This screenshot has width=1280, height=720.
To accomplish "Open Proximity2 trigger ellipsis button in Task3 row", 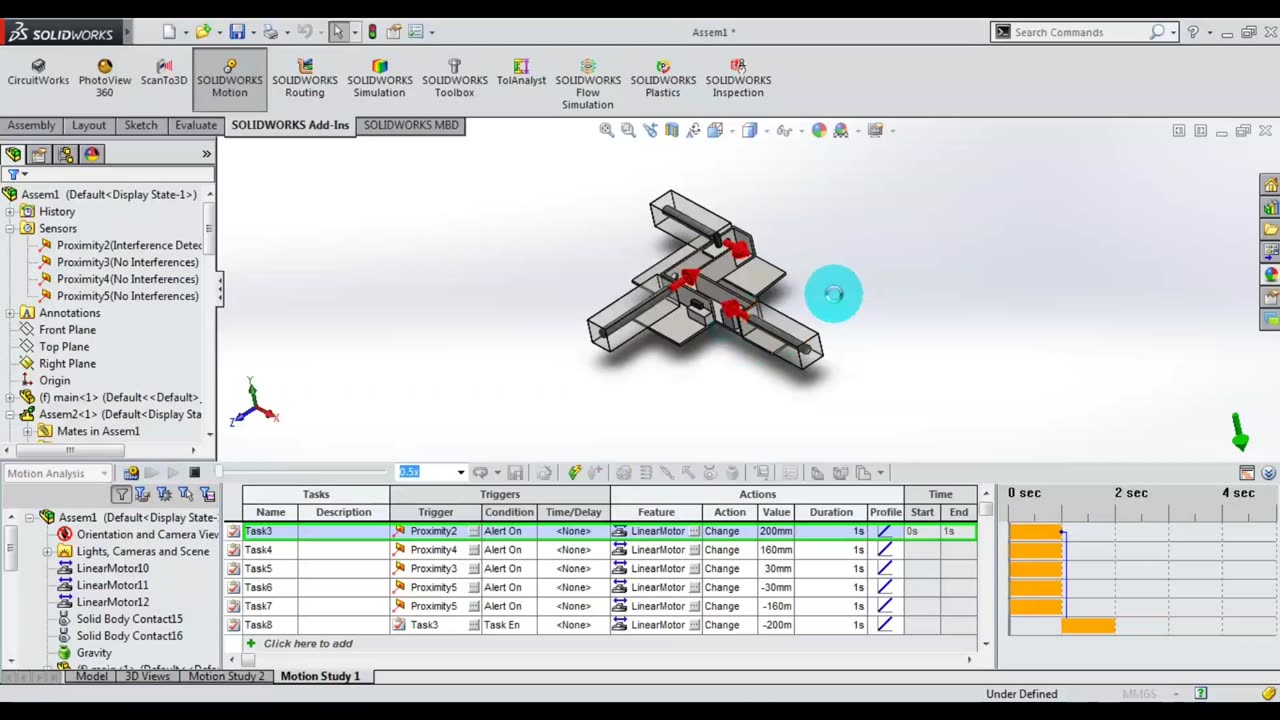I will pyautogui.click(x=475, y=531).
